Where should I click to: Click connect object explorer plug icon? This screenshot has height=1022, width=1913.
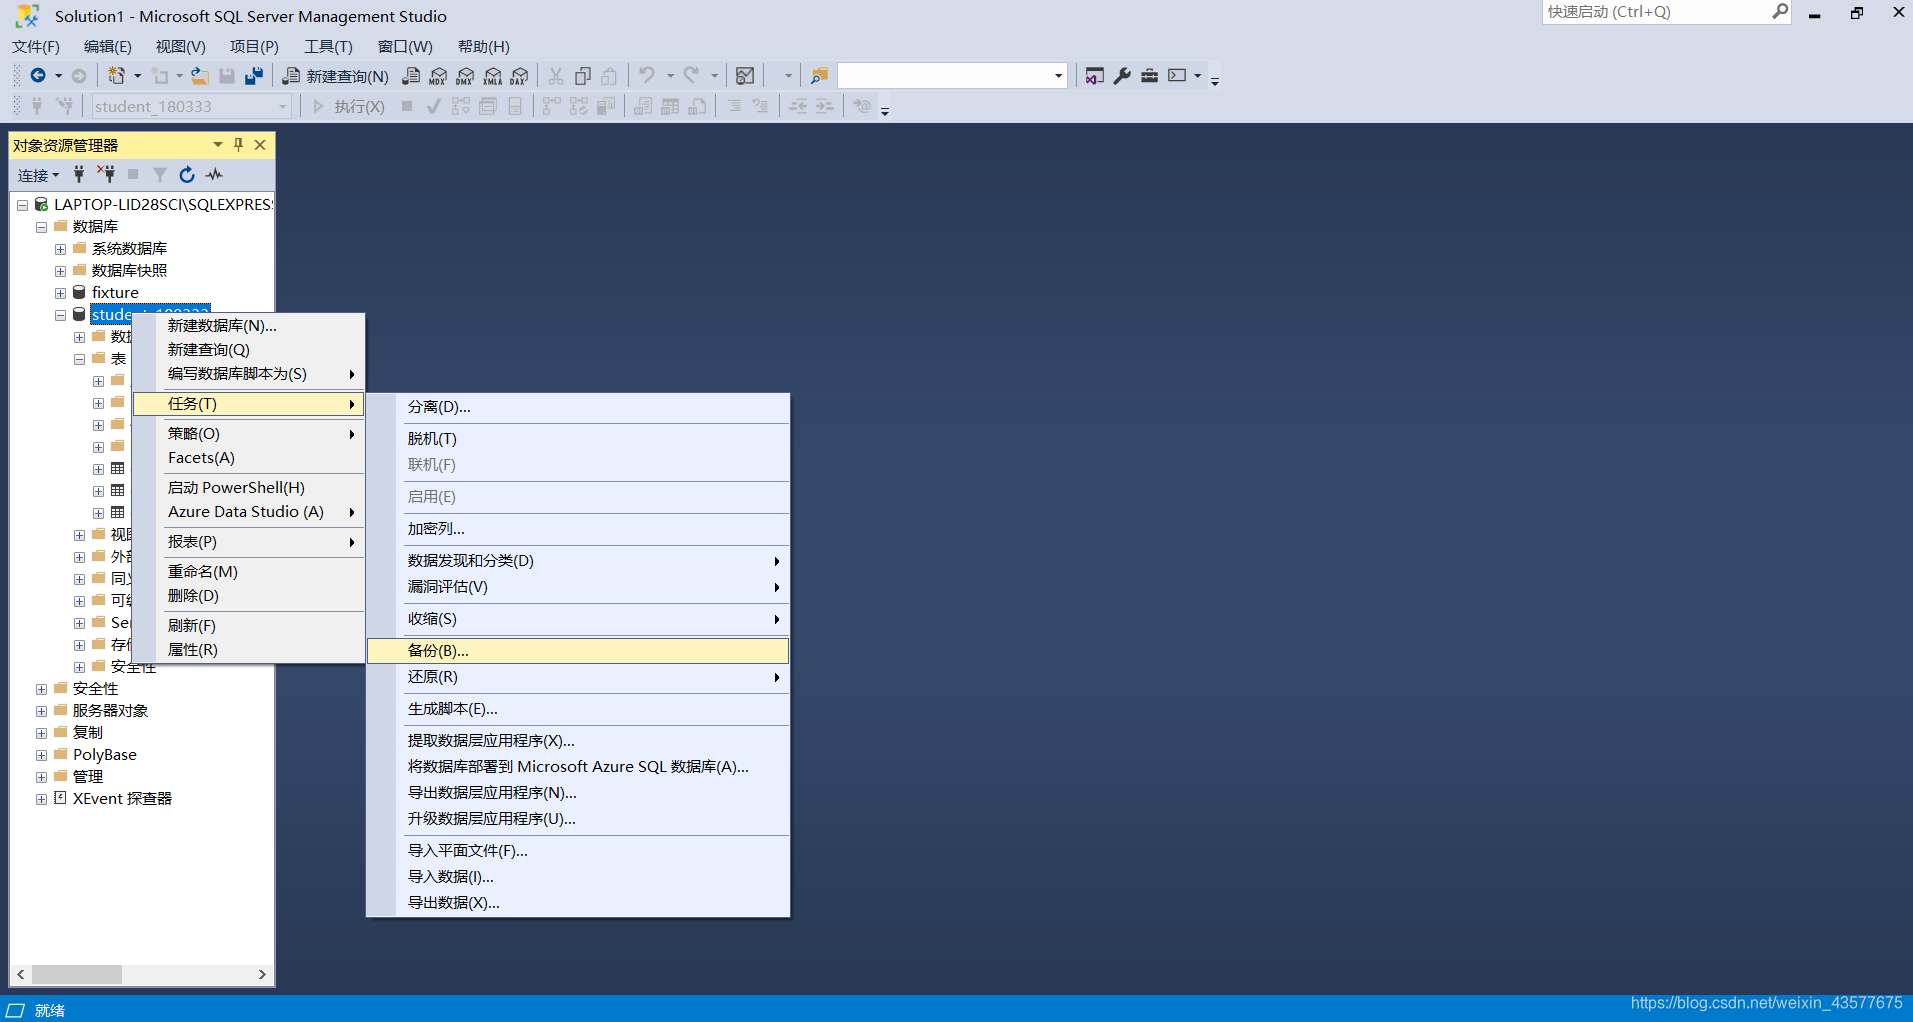[79, 174]
